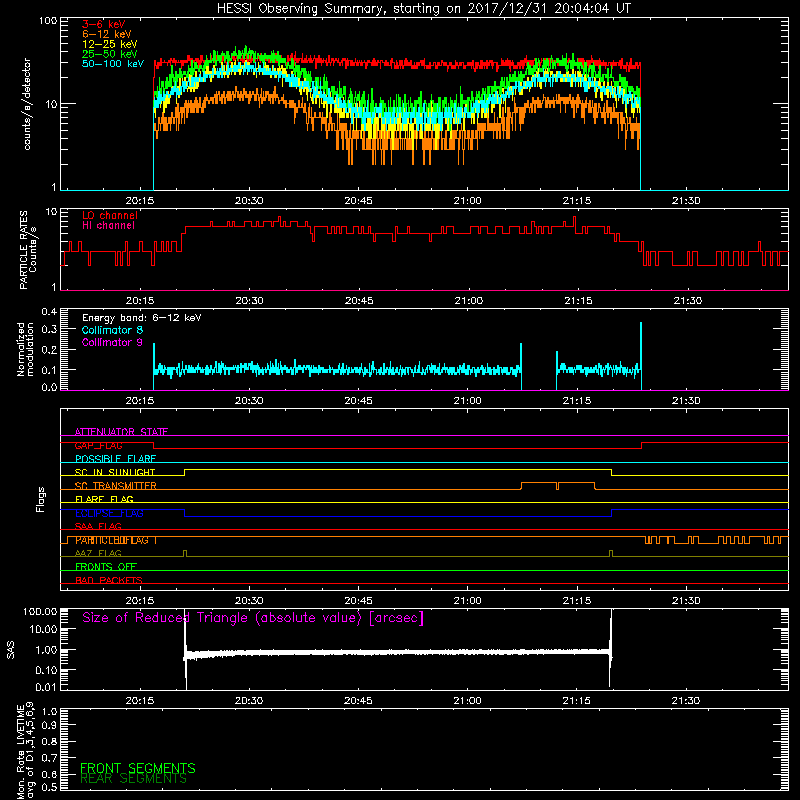
Task: Click the ATTENUATOR_STATE flag label
Action: 121,432
